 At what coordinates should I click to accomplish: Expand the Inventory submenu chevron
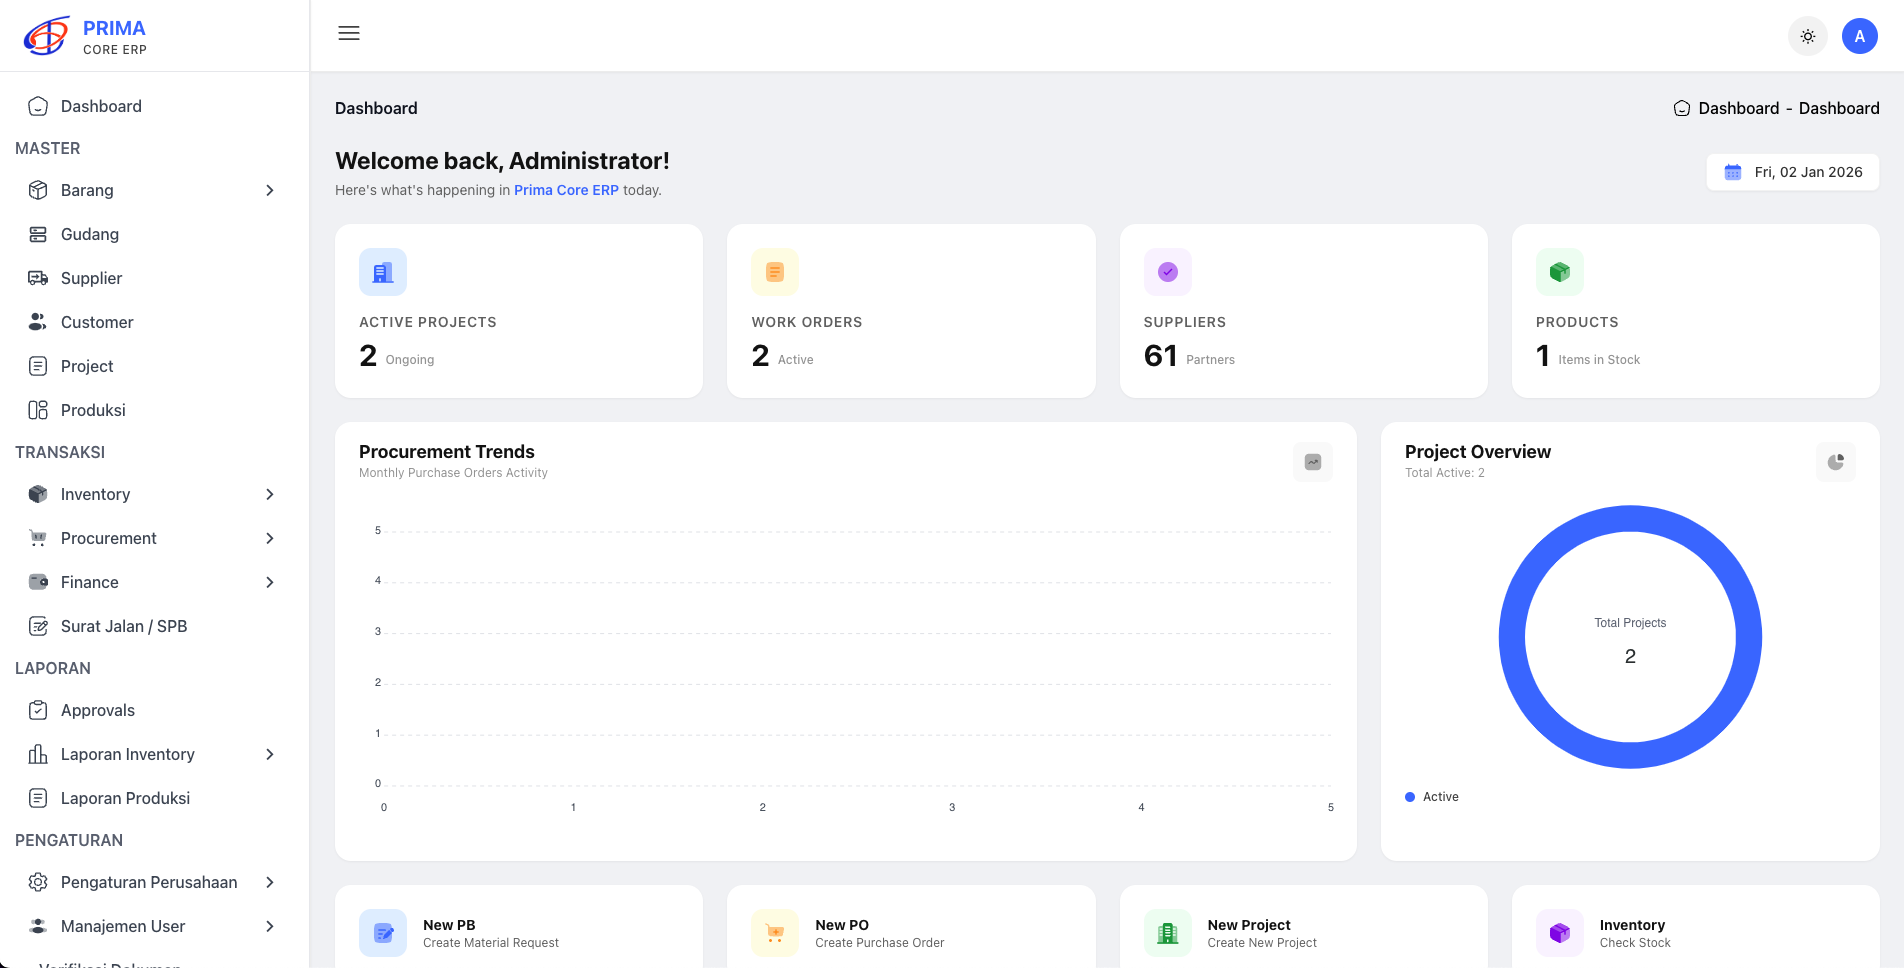(x=270, y=494)
